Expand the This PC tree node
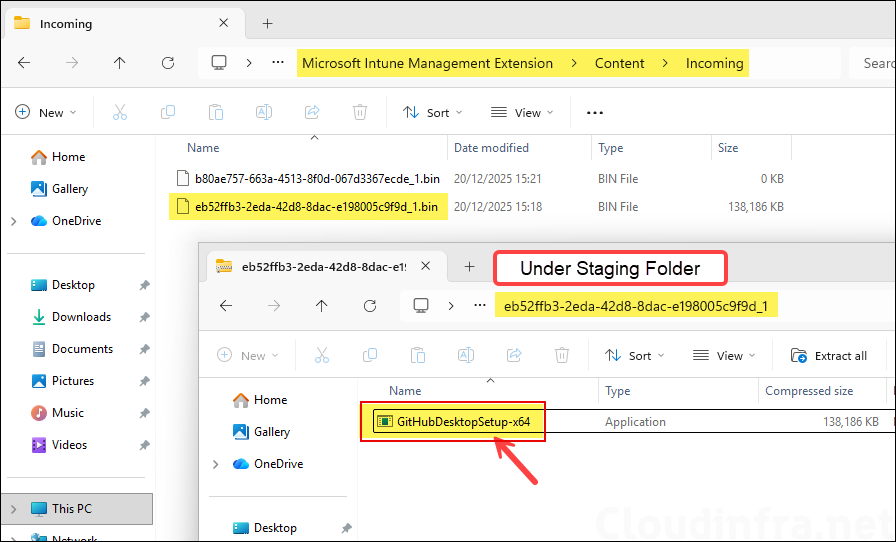The width and height of the screenshot is (896, 542). click(x=13, y=509)
